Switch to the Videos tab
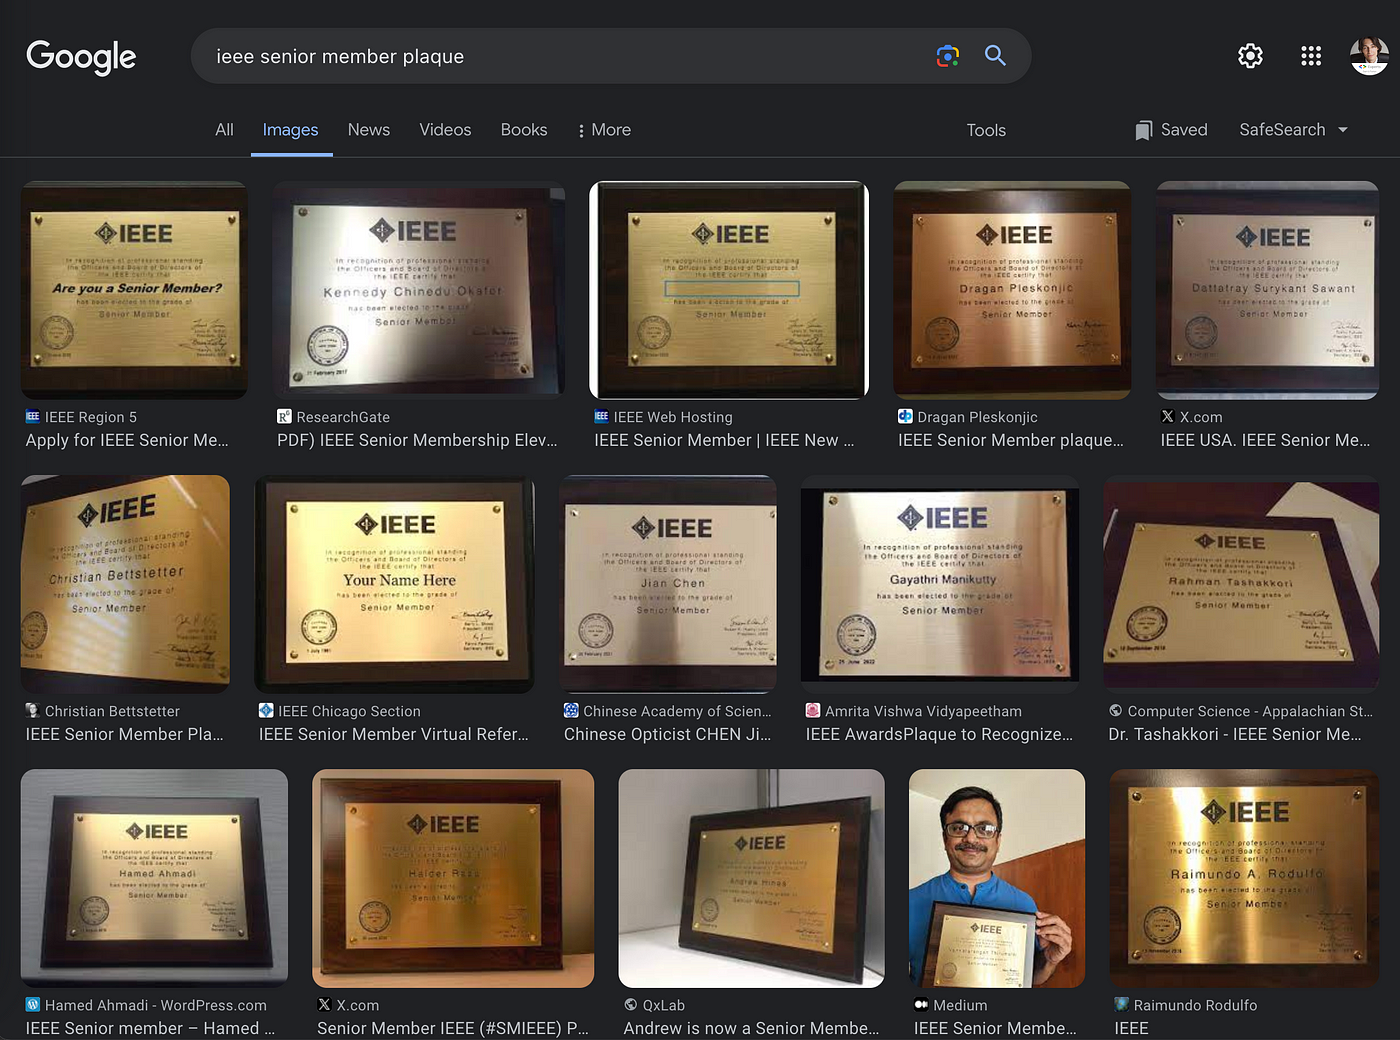Viewport: 1400px width, 1040px height. click(445, 130)
